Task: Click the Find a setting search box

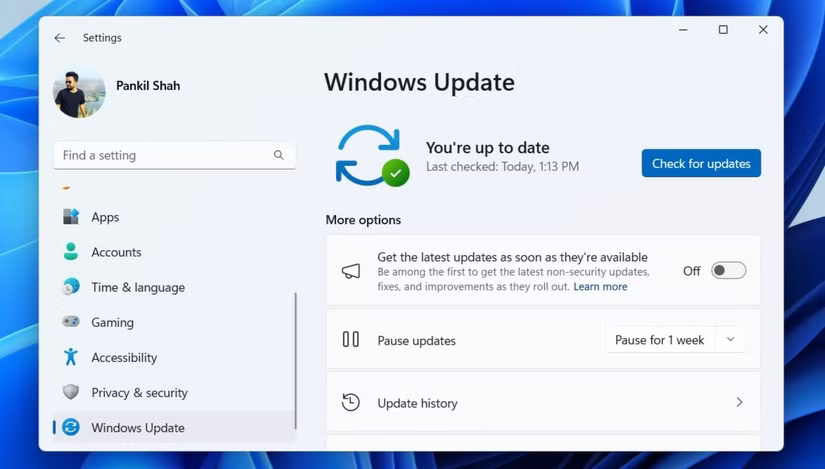Action: (x=175, y=155)
